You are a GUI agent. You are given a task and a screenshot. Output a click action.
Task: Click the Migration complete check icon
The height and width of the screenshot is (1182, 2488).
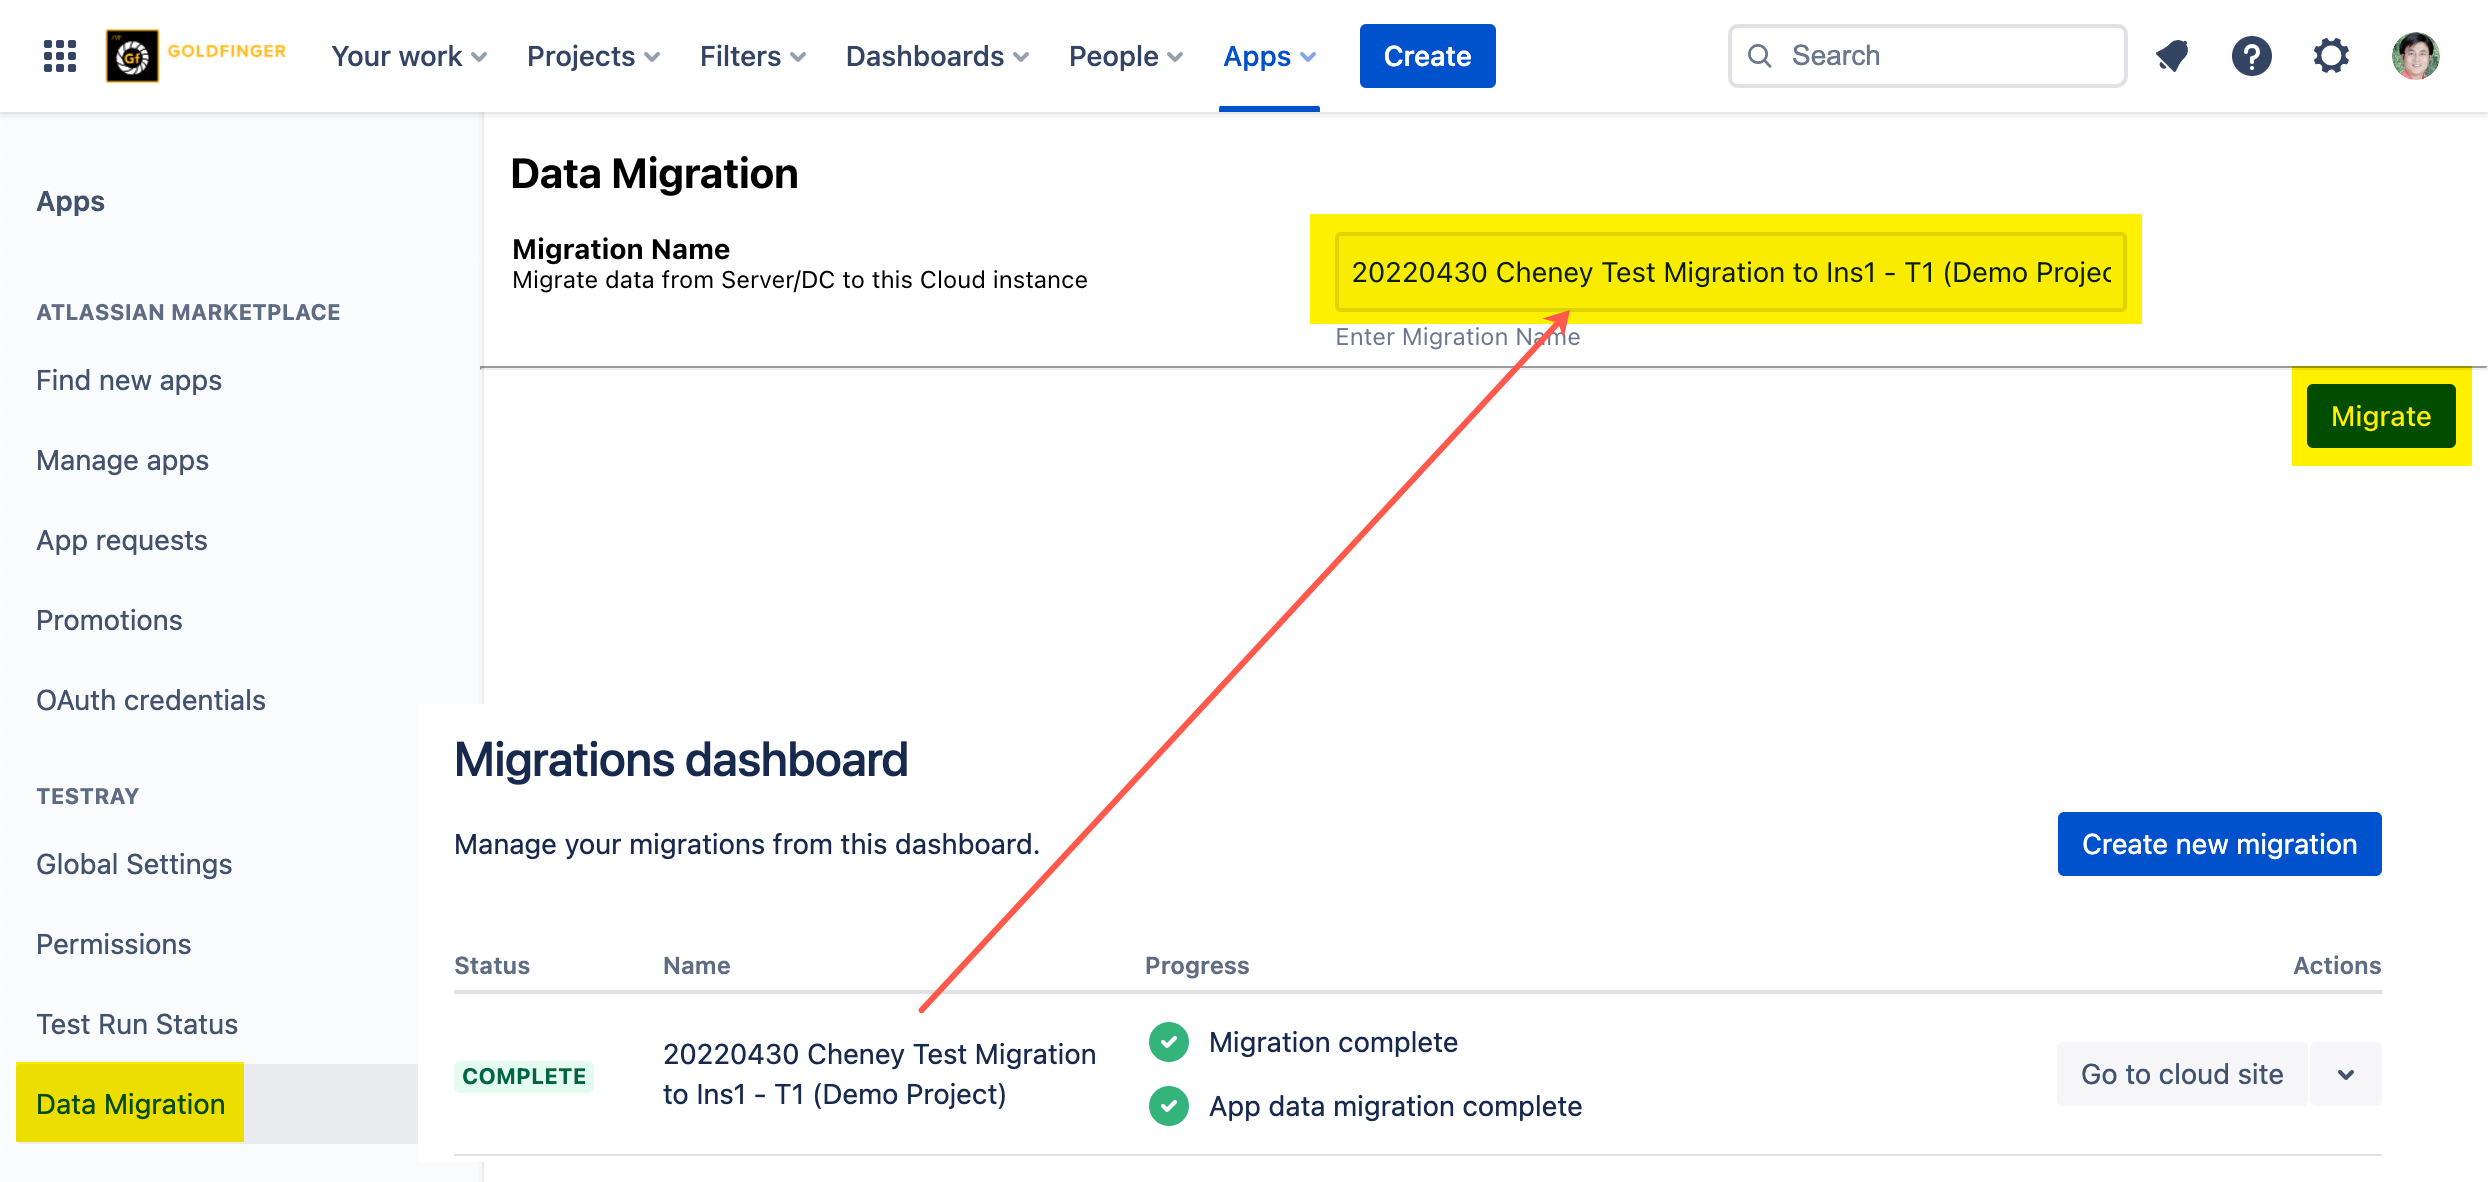(x=1168, y=1042)
